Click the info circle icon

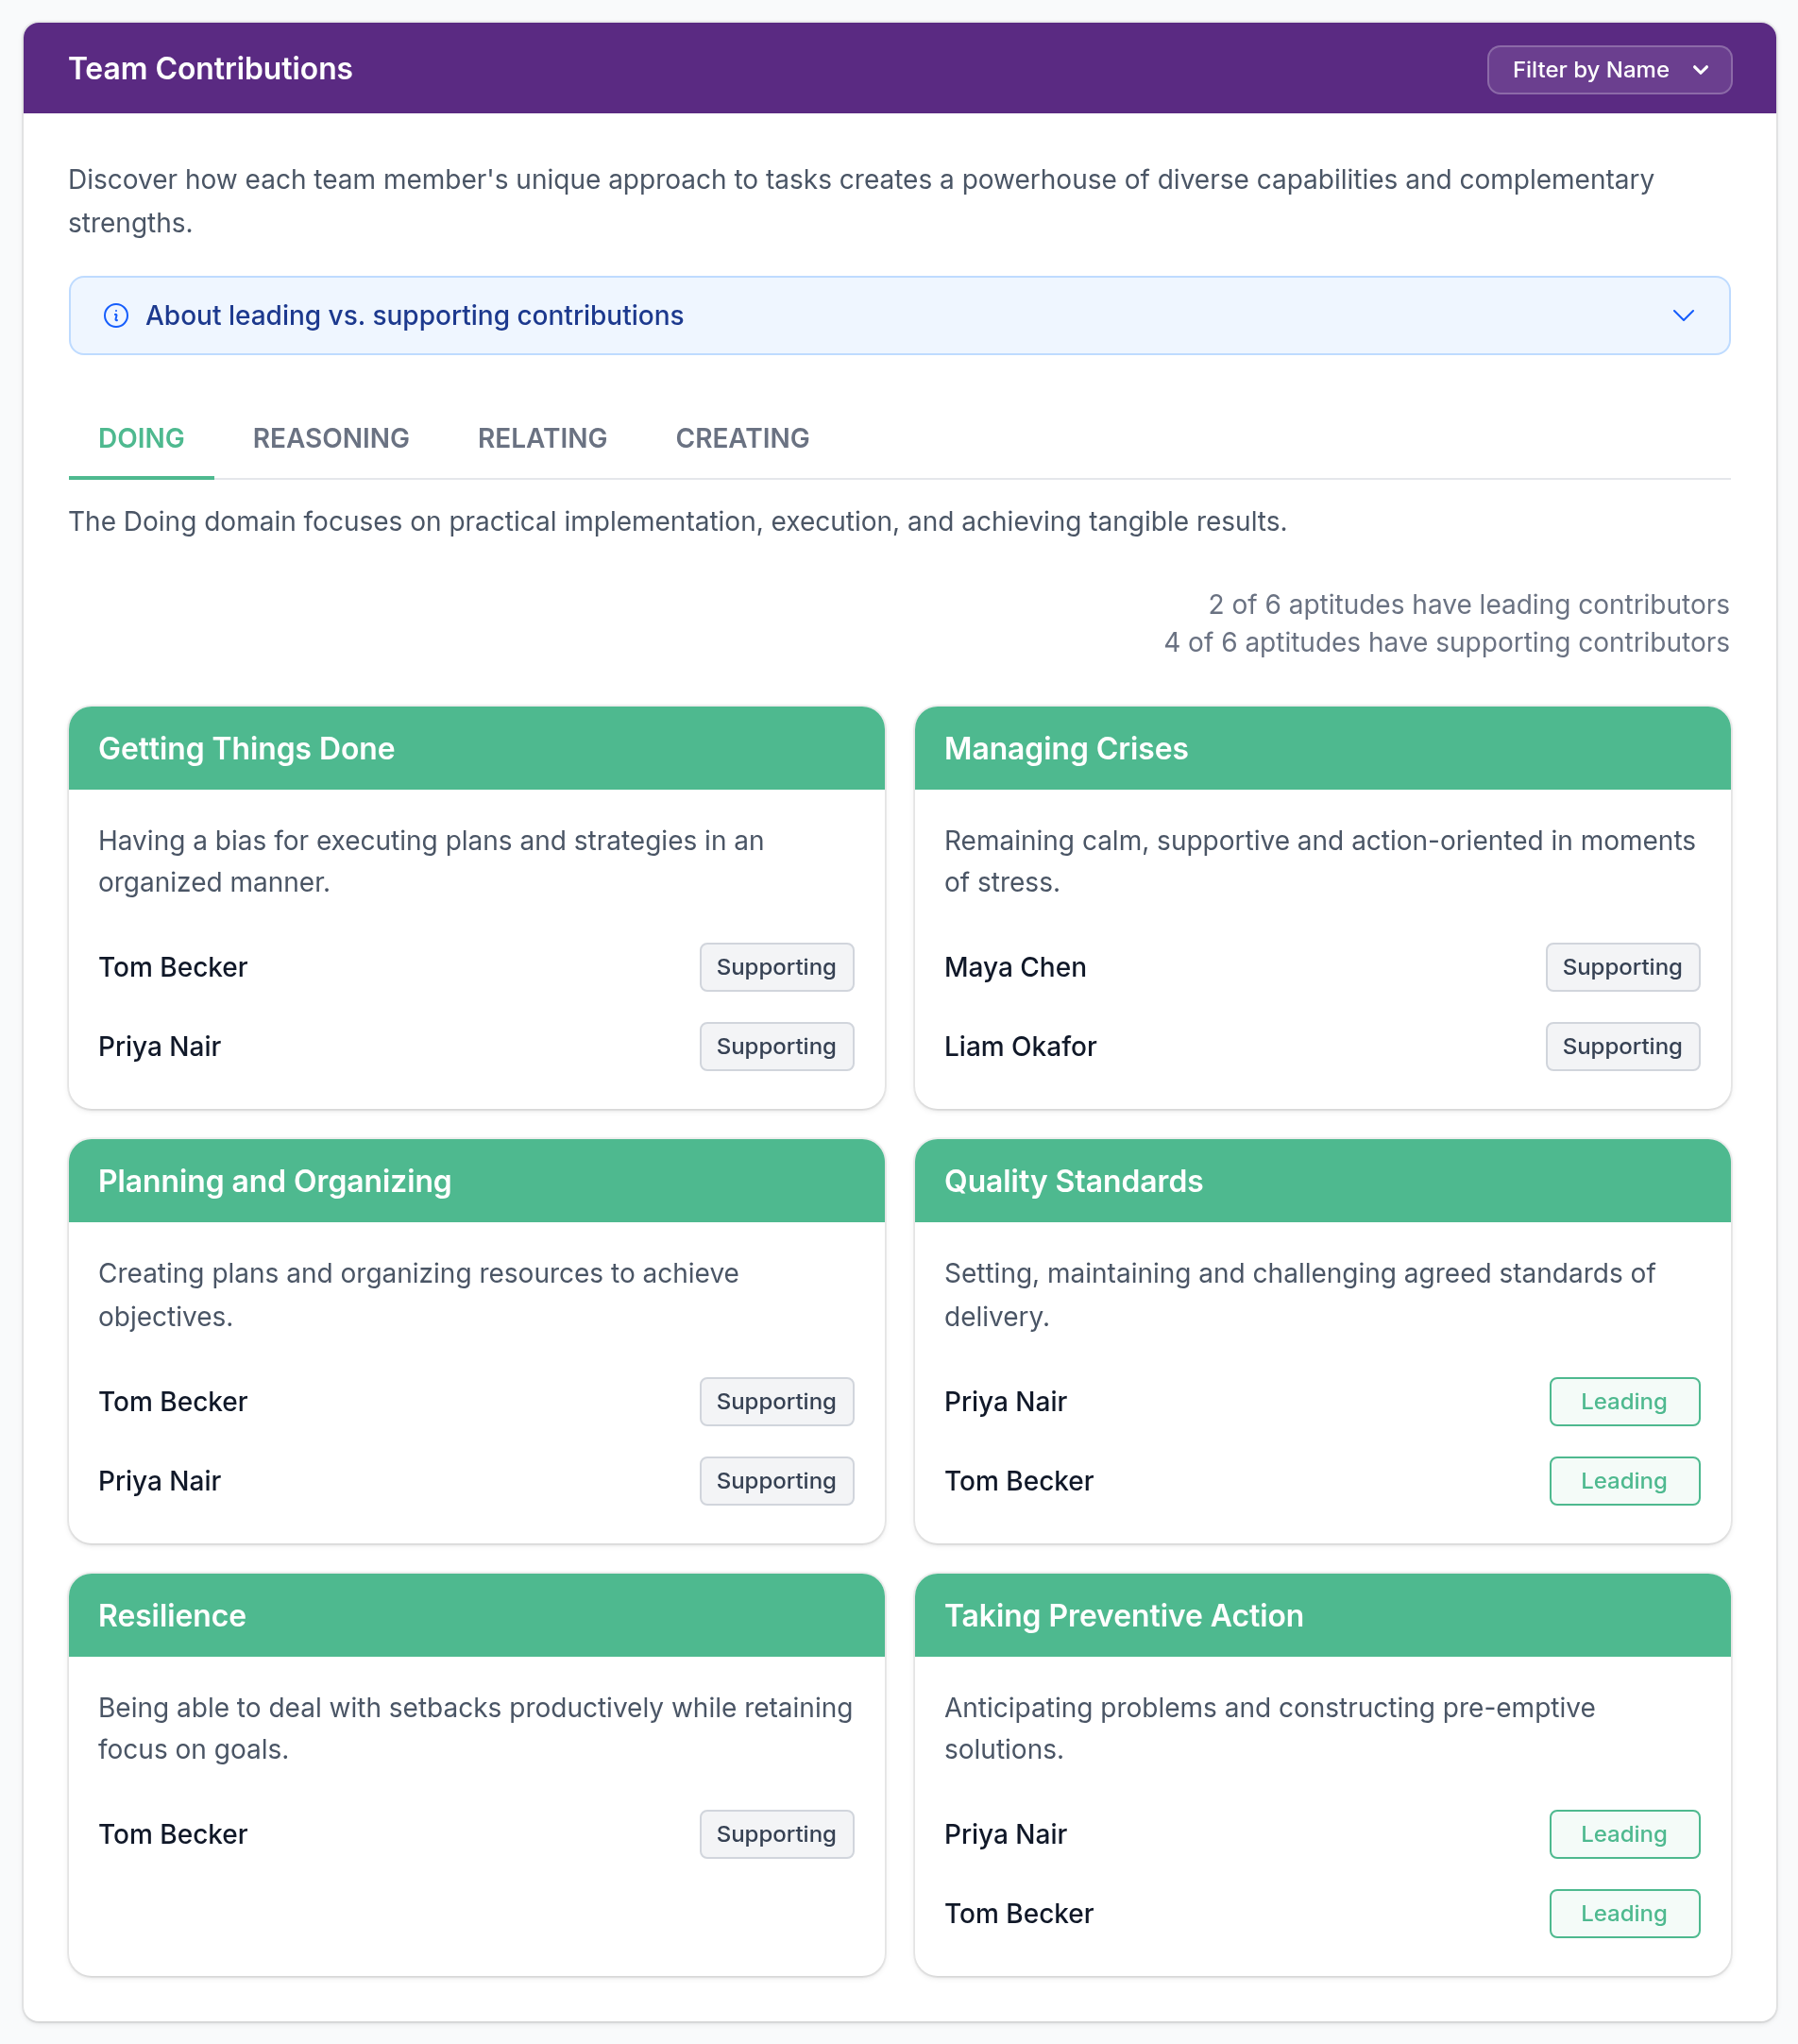[116, 316]
